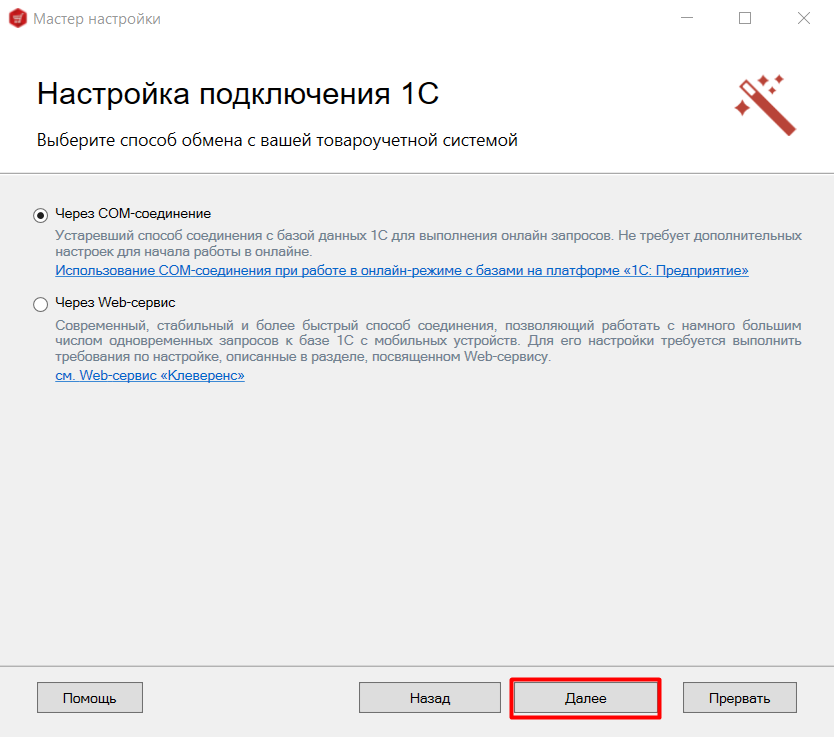Click the 'Современный, стабильный' description paragraph
834x737 pixels.
(428, 341)
